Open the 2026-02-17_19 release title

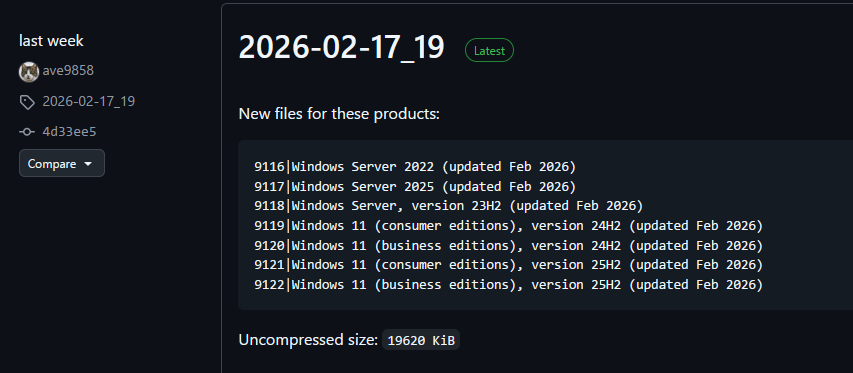click(x=342, y=48)
